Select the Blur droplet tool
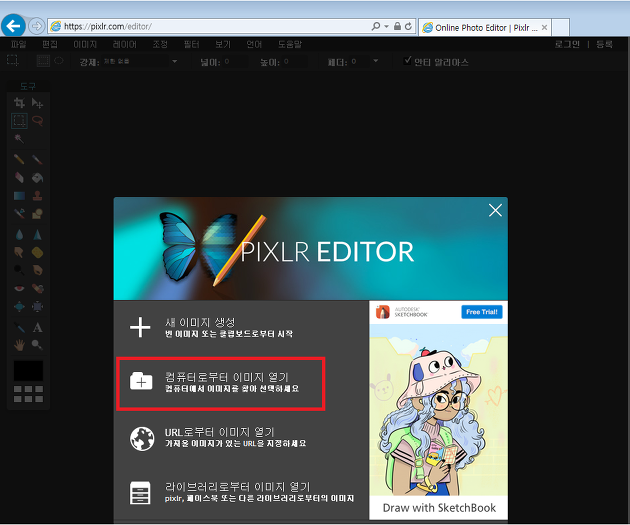Screen dimensions: 630x525 (x=19, y=234)
